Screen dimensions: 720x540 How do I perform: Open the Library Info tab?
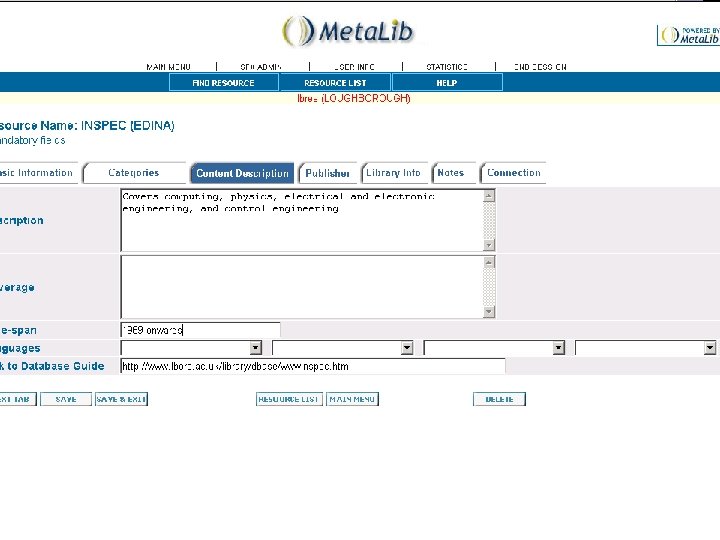[394, 173]
